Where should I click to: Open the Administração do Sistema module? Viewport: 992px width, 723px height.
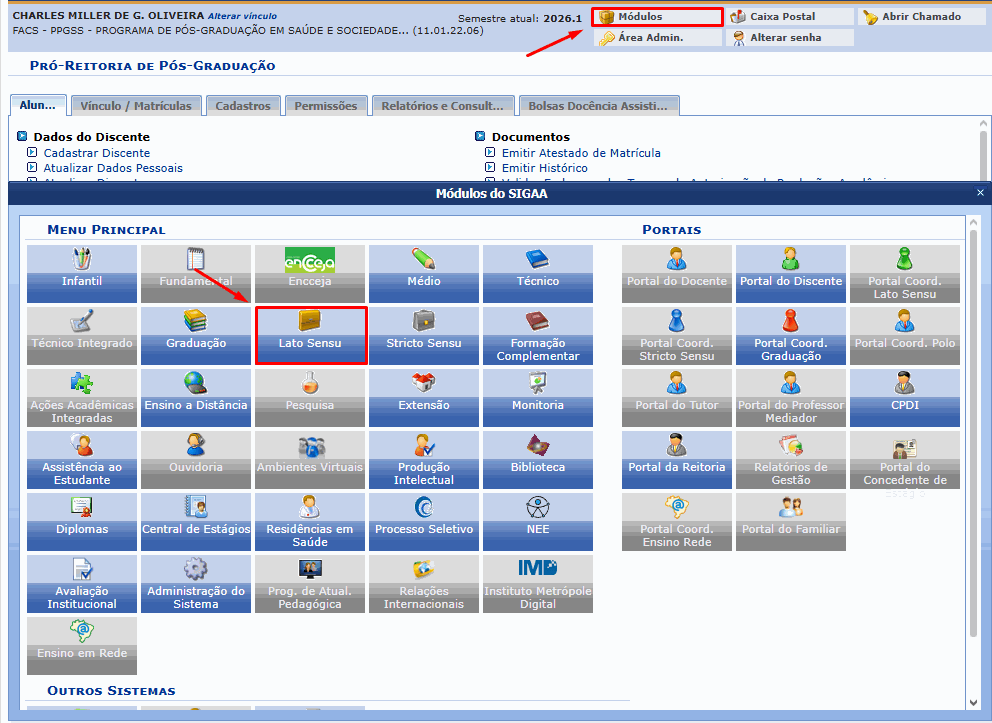(195, 584)
